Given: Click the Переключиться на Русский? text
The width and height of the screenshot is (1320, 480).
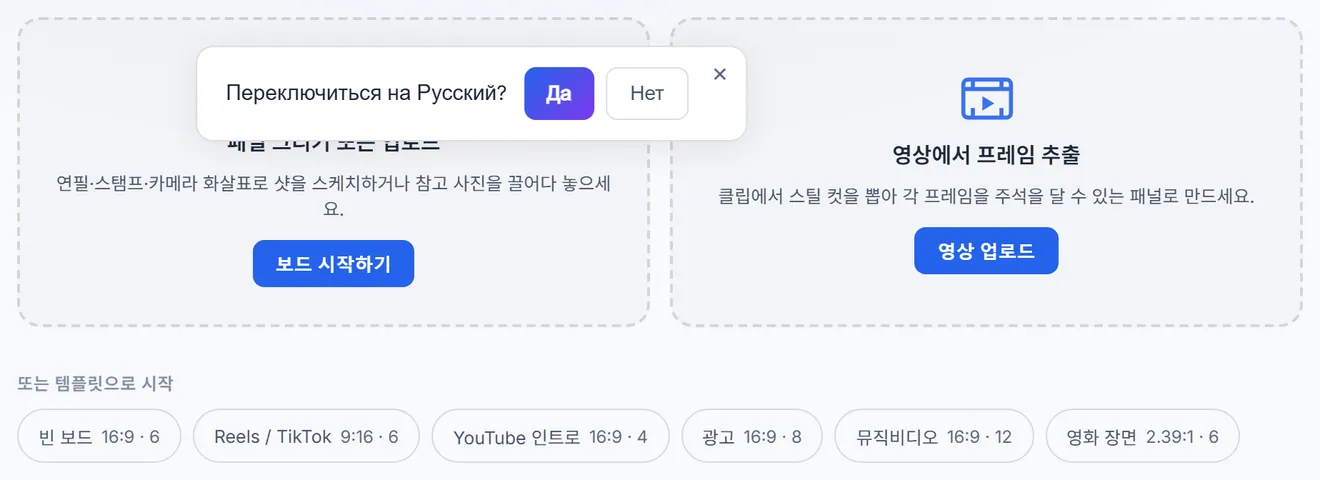Looking at the screenshot, I should pos(366,93).
